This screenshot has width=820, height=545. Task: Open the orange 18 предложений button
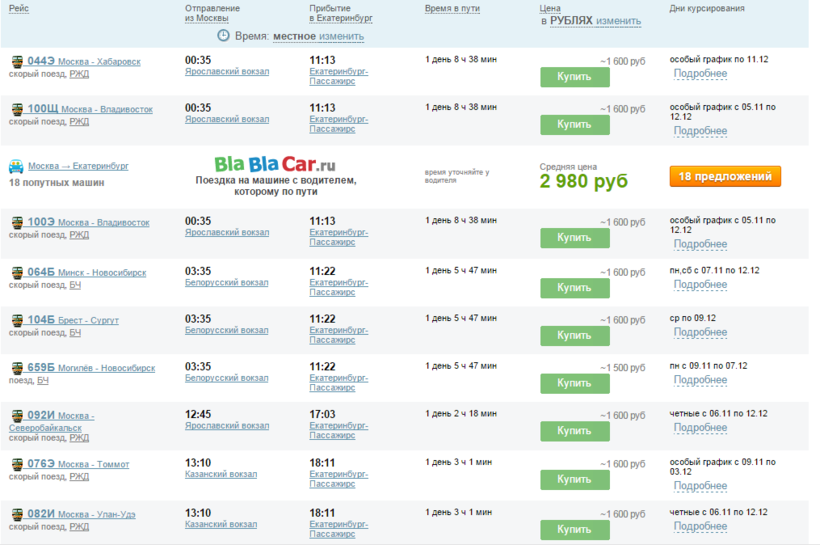[725, 176]
